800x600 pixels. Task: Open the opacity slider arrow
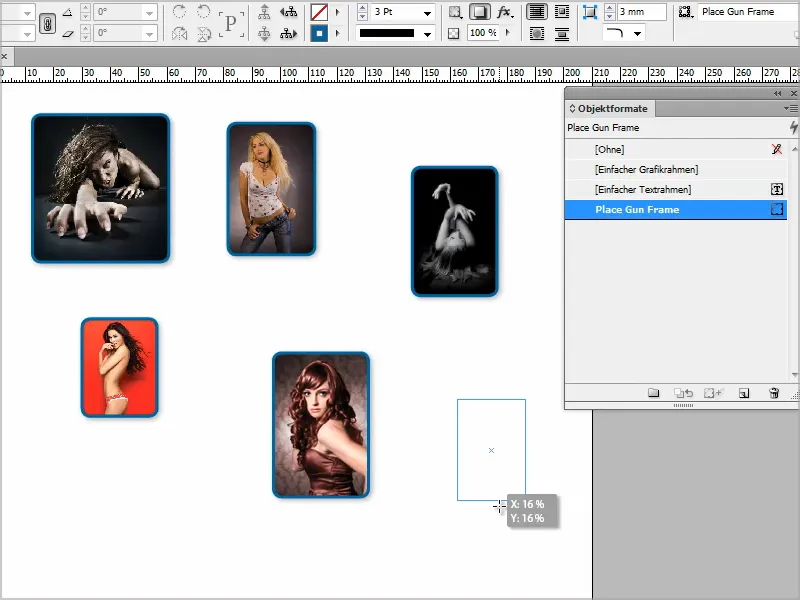coord(507,33)
